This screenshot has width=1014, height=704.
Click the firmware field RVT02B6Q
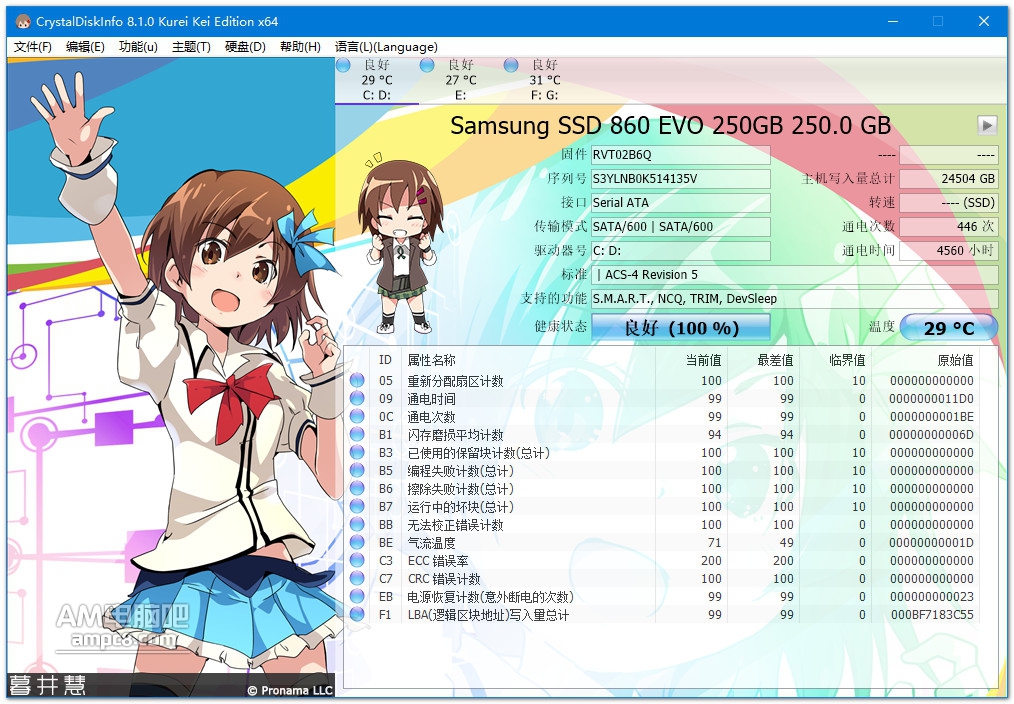[681, 155]
